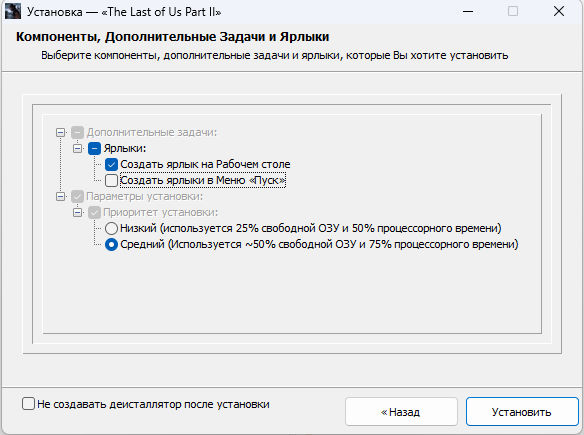The image size is (584, 435).
Task: Click the installer app icon in title bar
Action: (13, 12)
